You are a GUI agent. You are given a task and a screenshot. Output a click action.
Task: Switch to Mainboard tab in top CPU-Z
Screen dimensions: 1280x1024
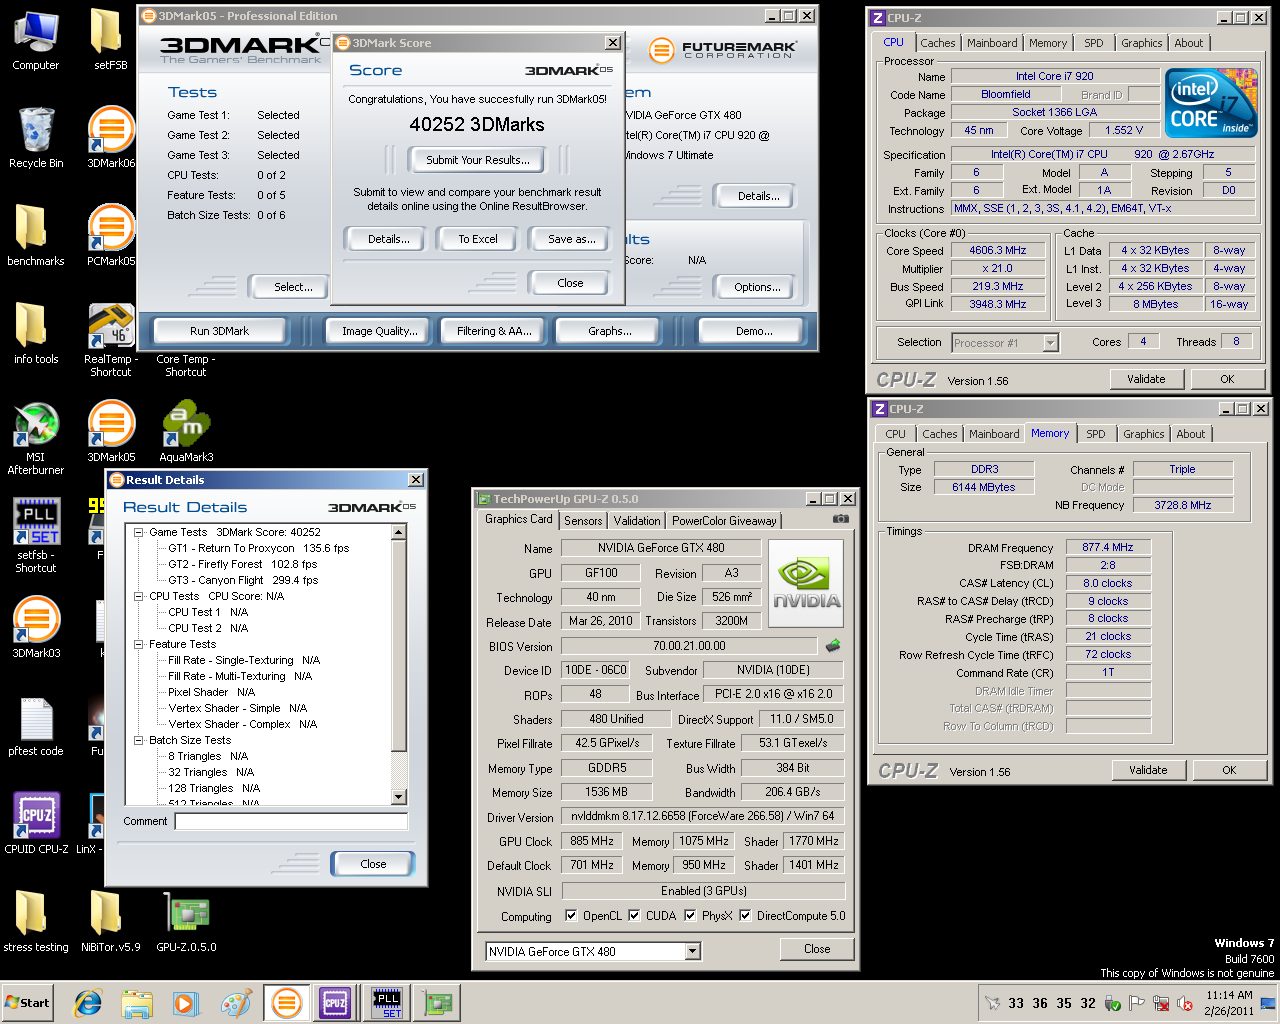point(992,43)
